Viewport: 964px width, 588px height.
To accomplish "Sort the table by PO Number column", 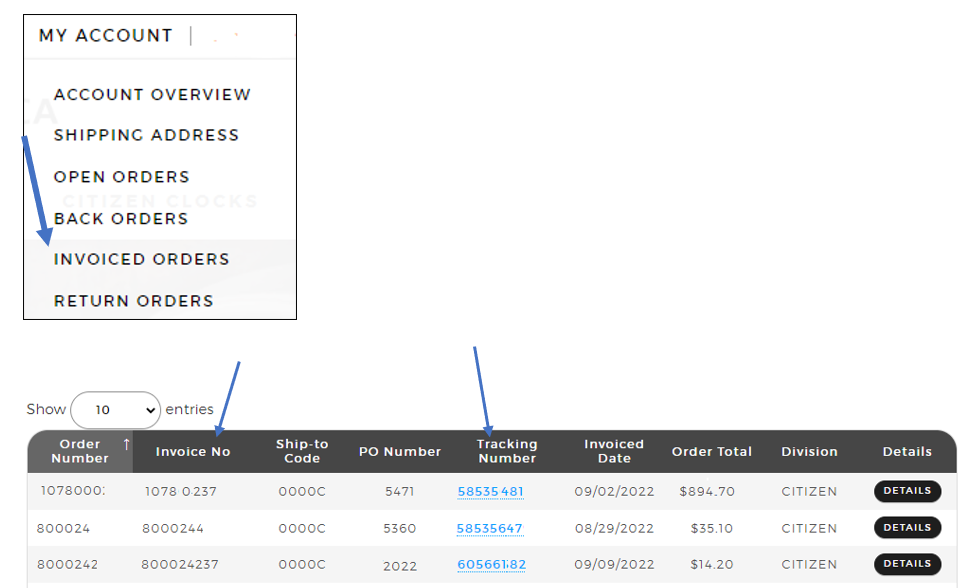I will [x=399, y=451].
